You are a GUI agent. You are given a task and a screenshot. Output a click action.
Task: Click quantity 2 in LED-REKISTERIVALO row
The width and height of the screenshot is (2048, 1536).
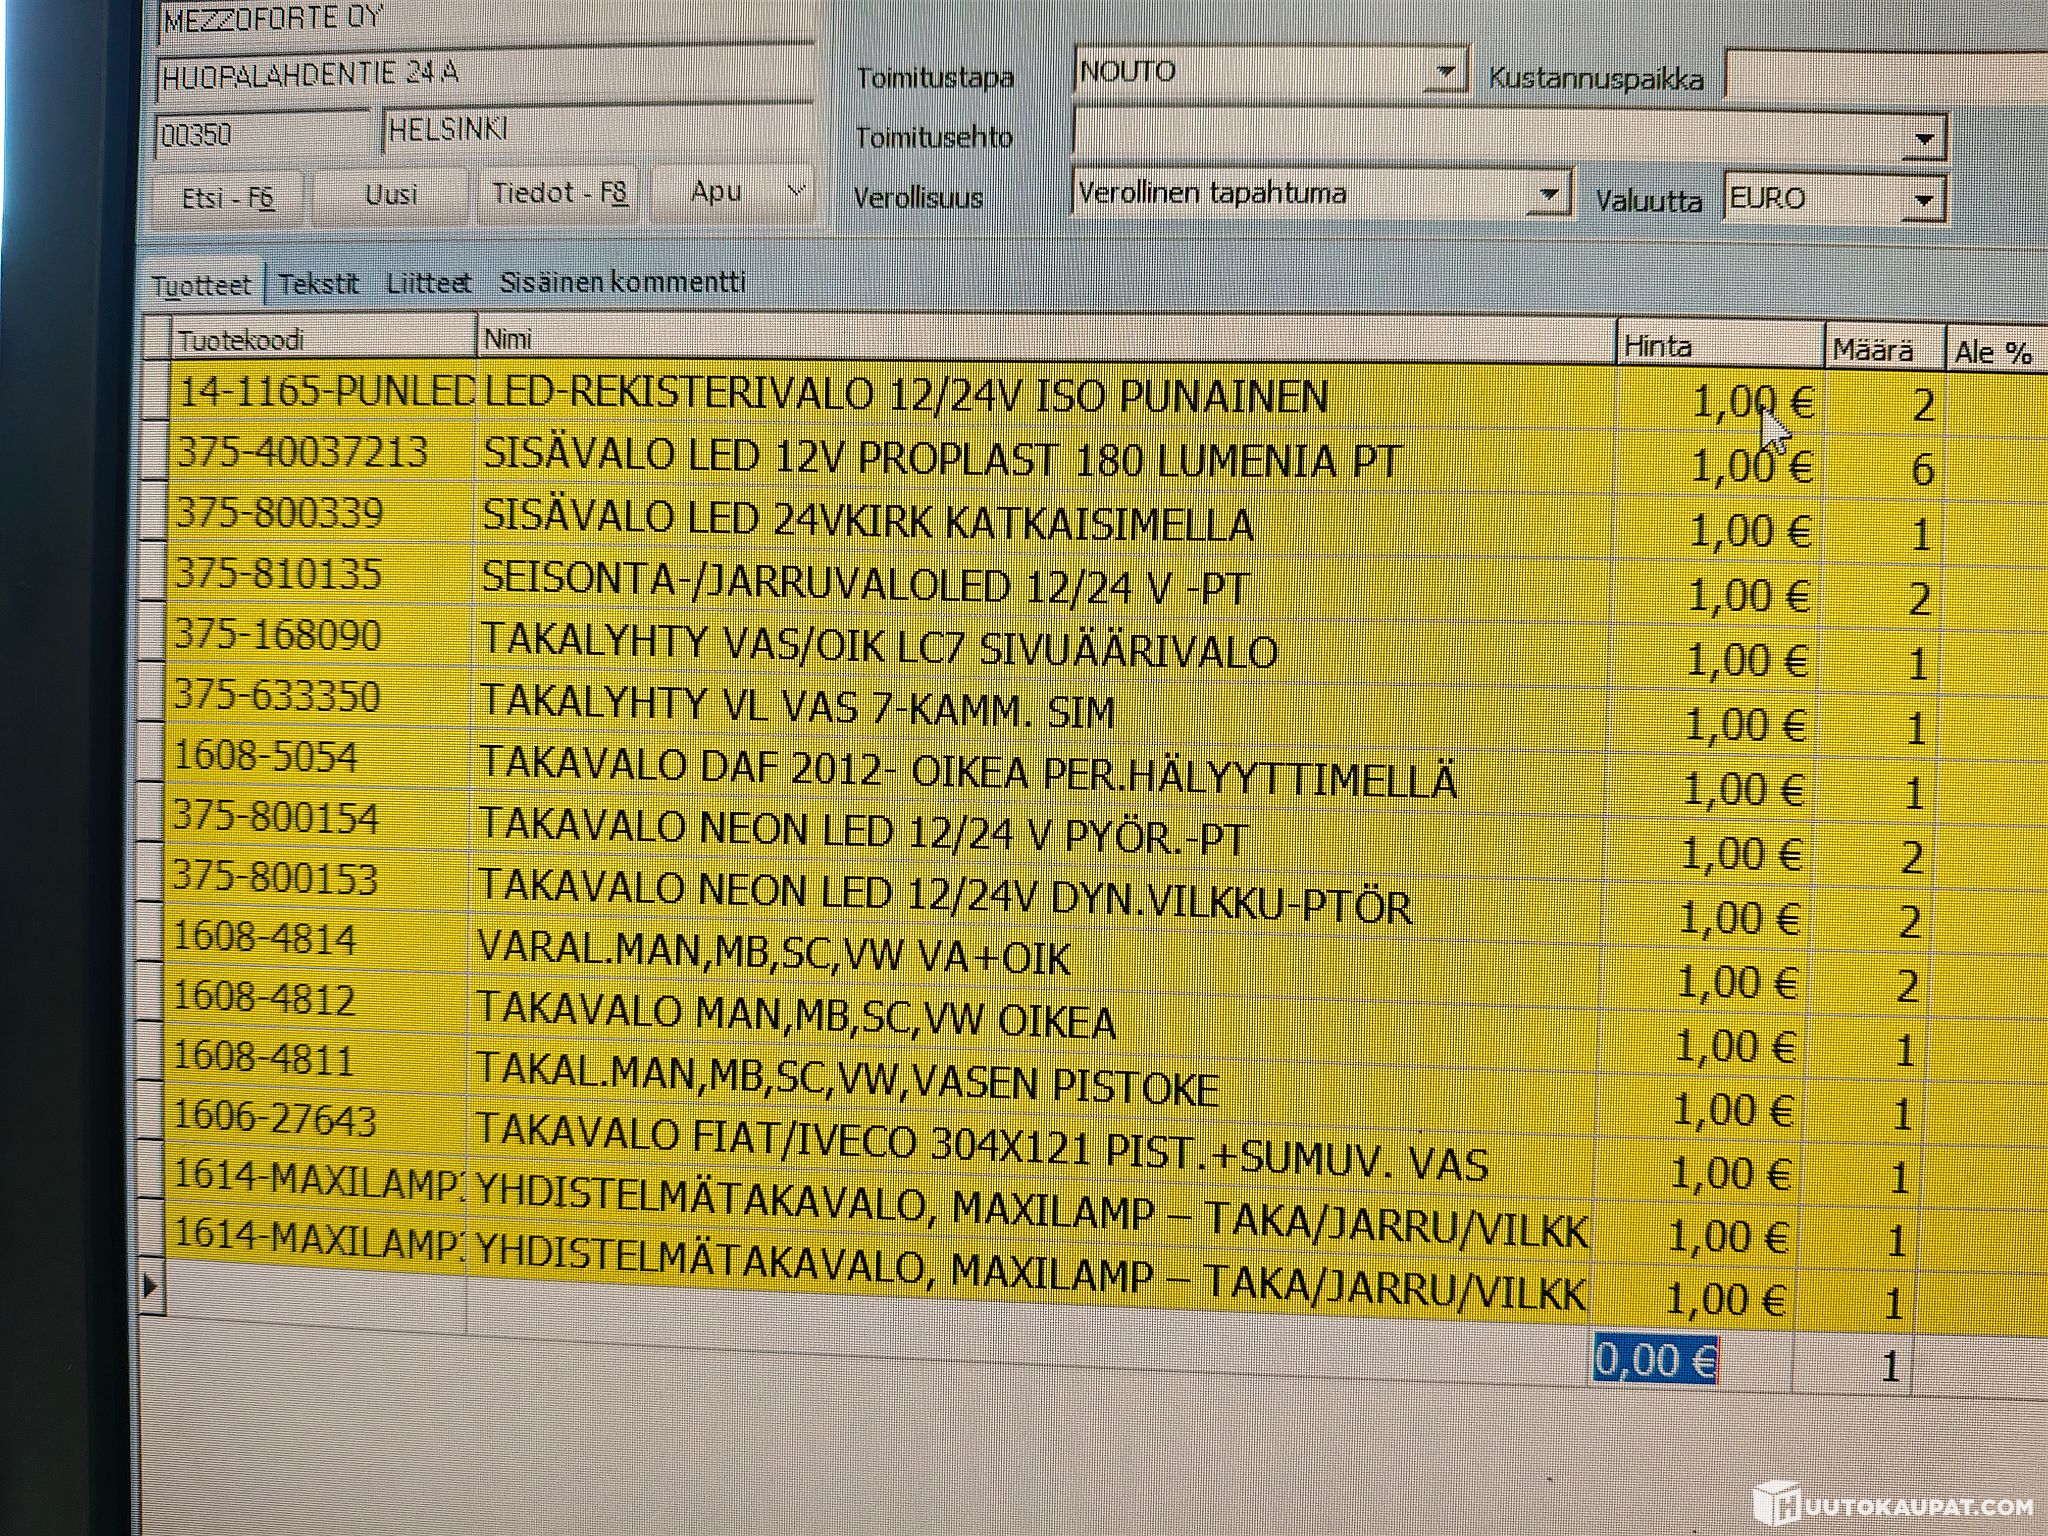[x=1923, y=406]
